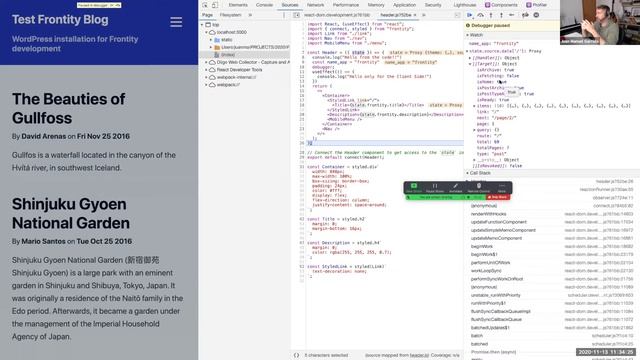Resume script execution in debugger
The width and height of the screenshot is (640, 360).
(x=469, y=15)
